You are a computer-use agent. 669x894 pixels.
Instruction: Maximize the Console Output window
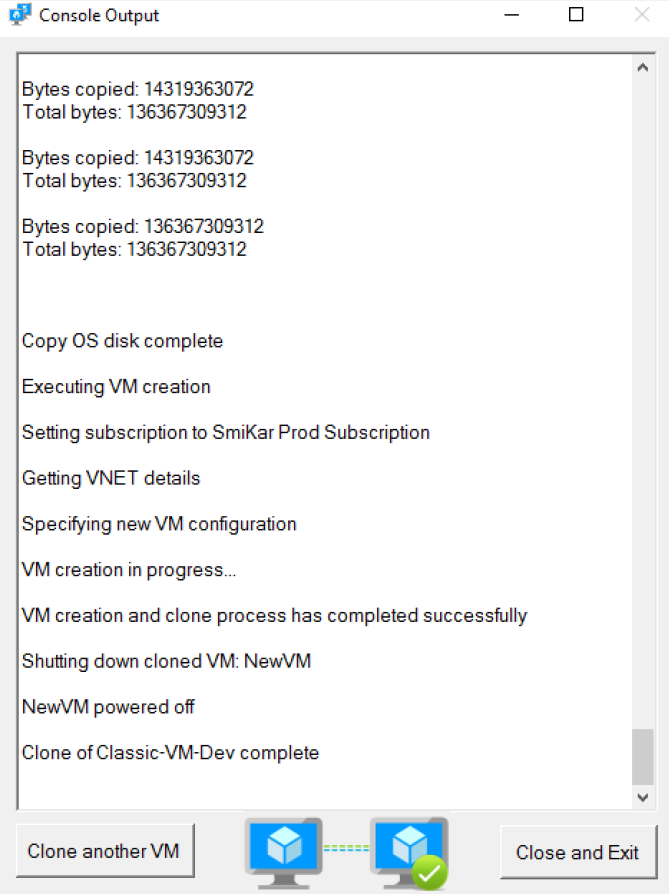[576, 15]
